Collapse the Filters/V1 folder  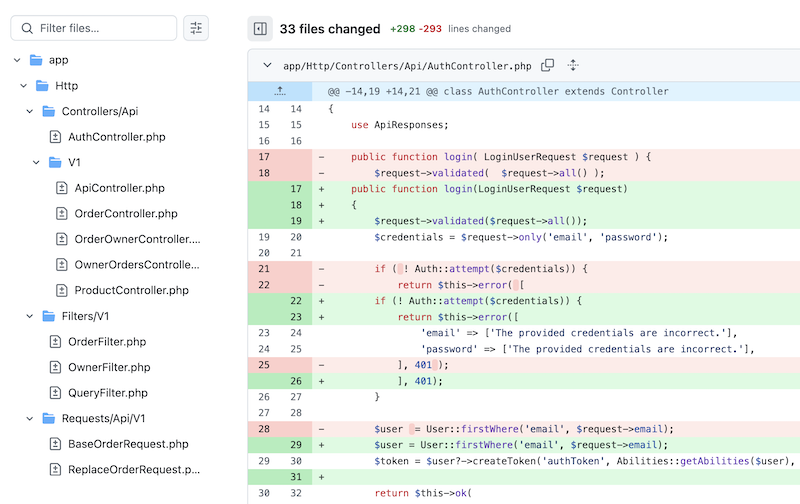(30, 316)
